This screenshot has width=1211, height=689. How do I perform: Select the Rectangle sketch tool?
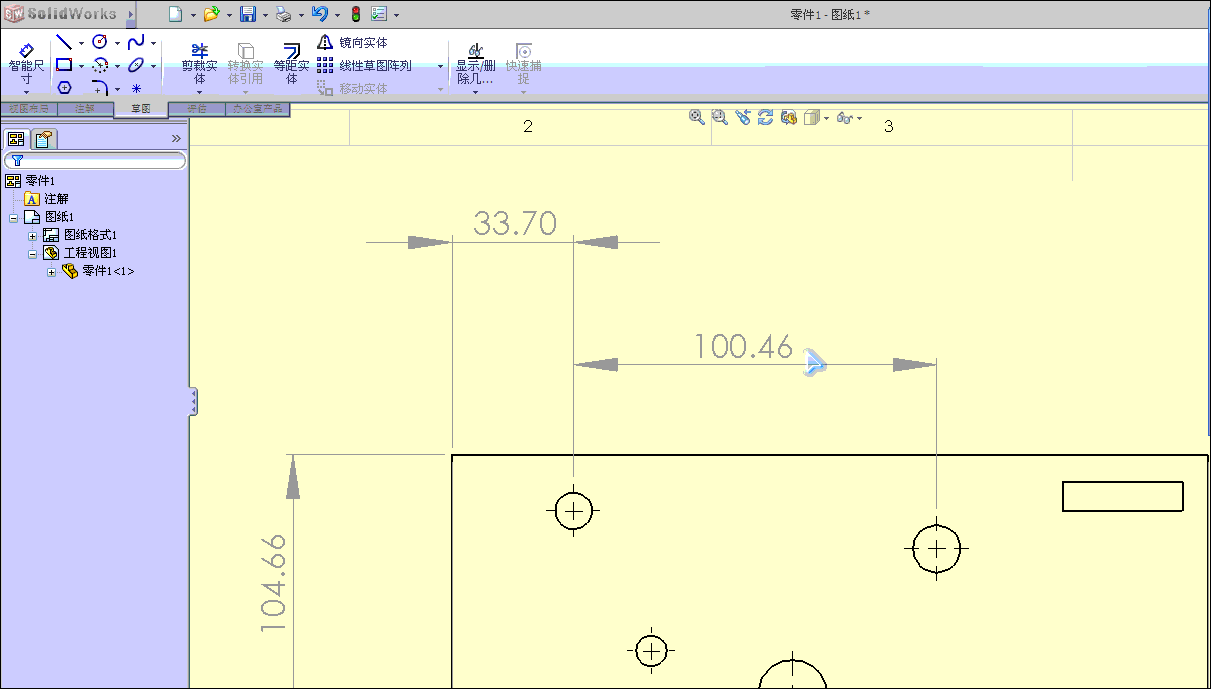pyautogui.click(x=64, y=65)
